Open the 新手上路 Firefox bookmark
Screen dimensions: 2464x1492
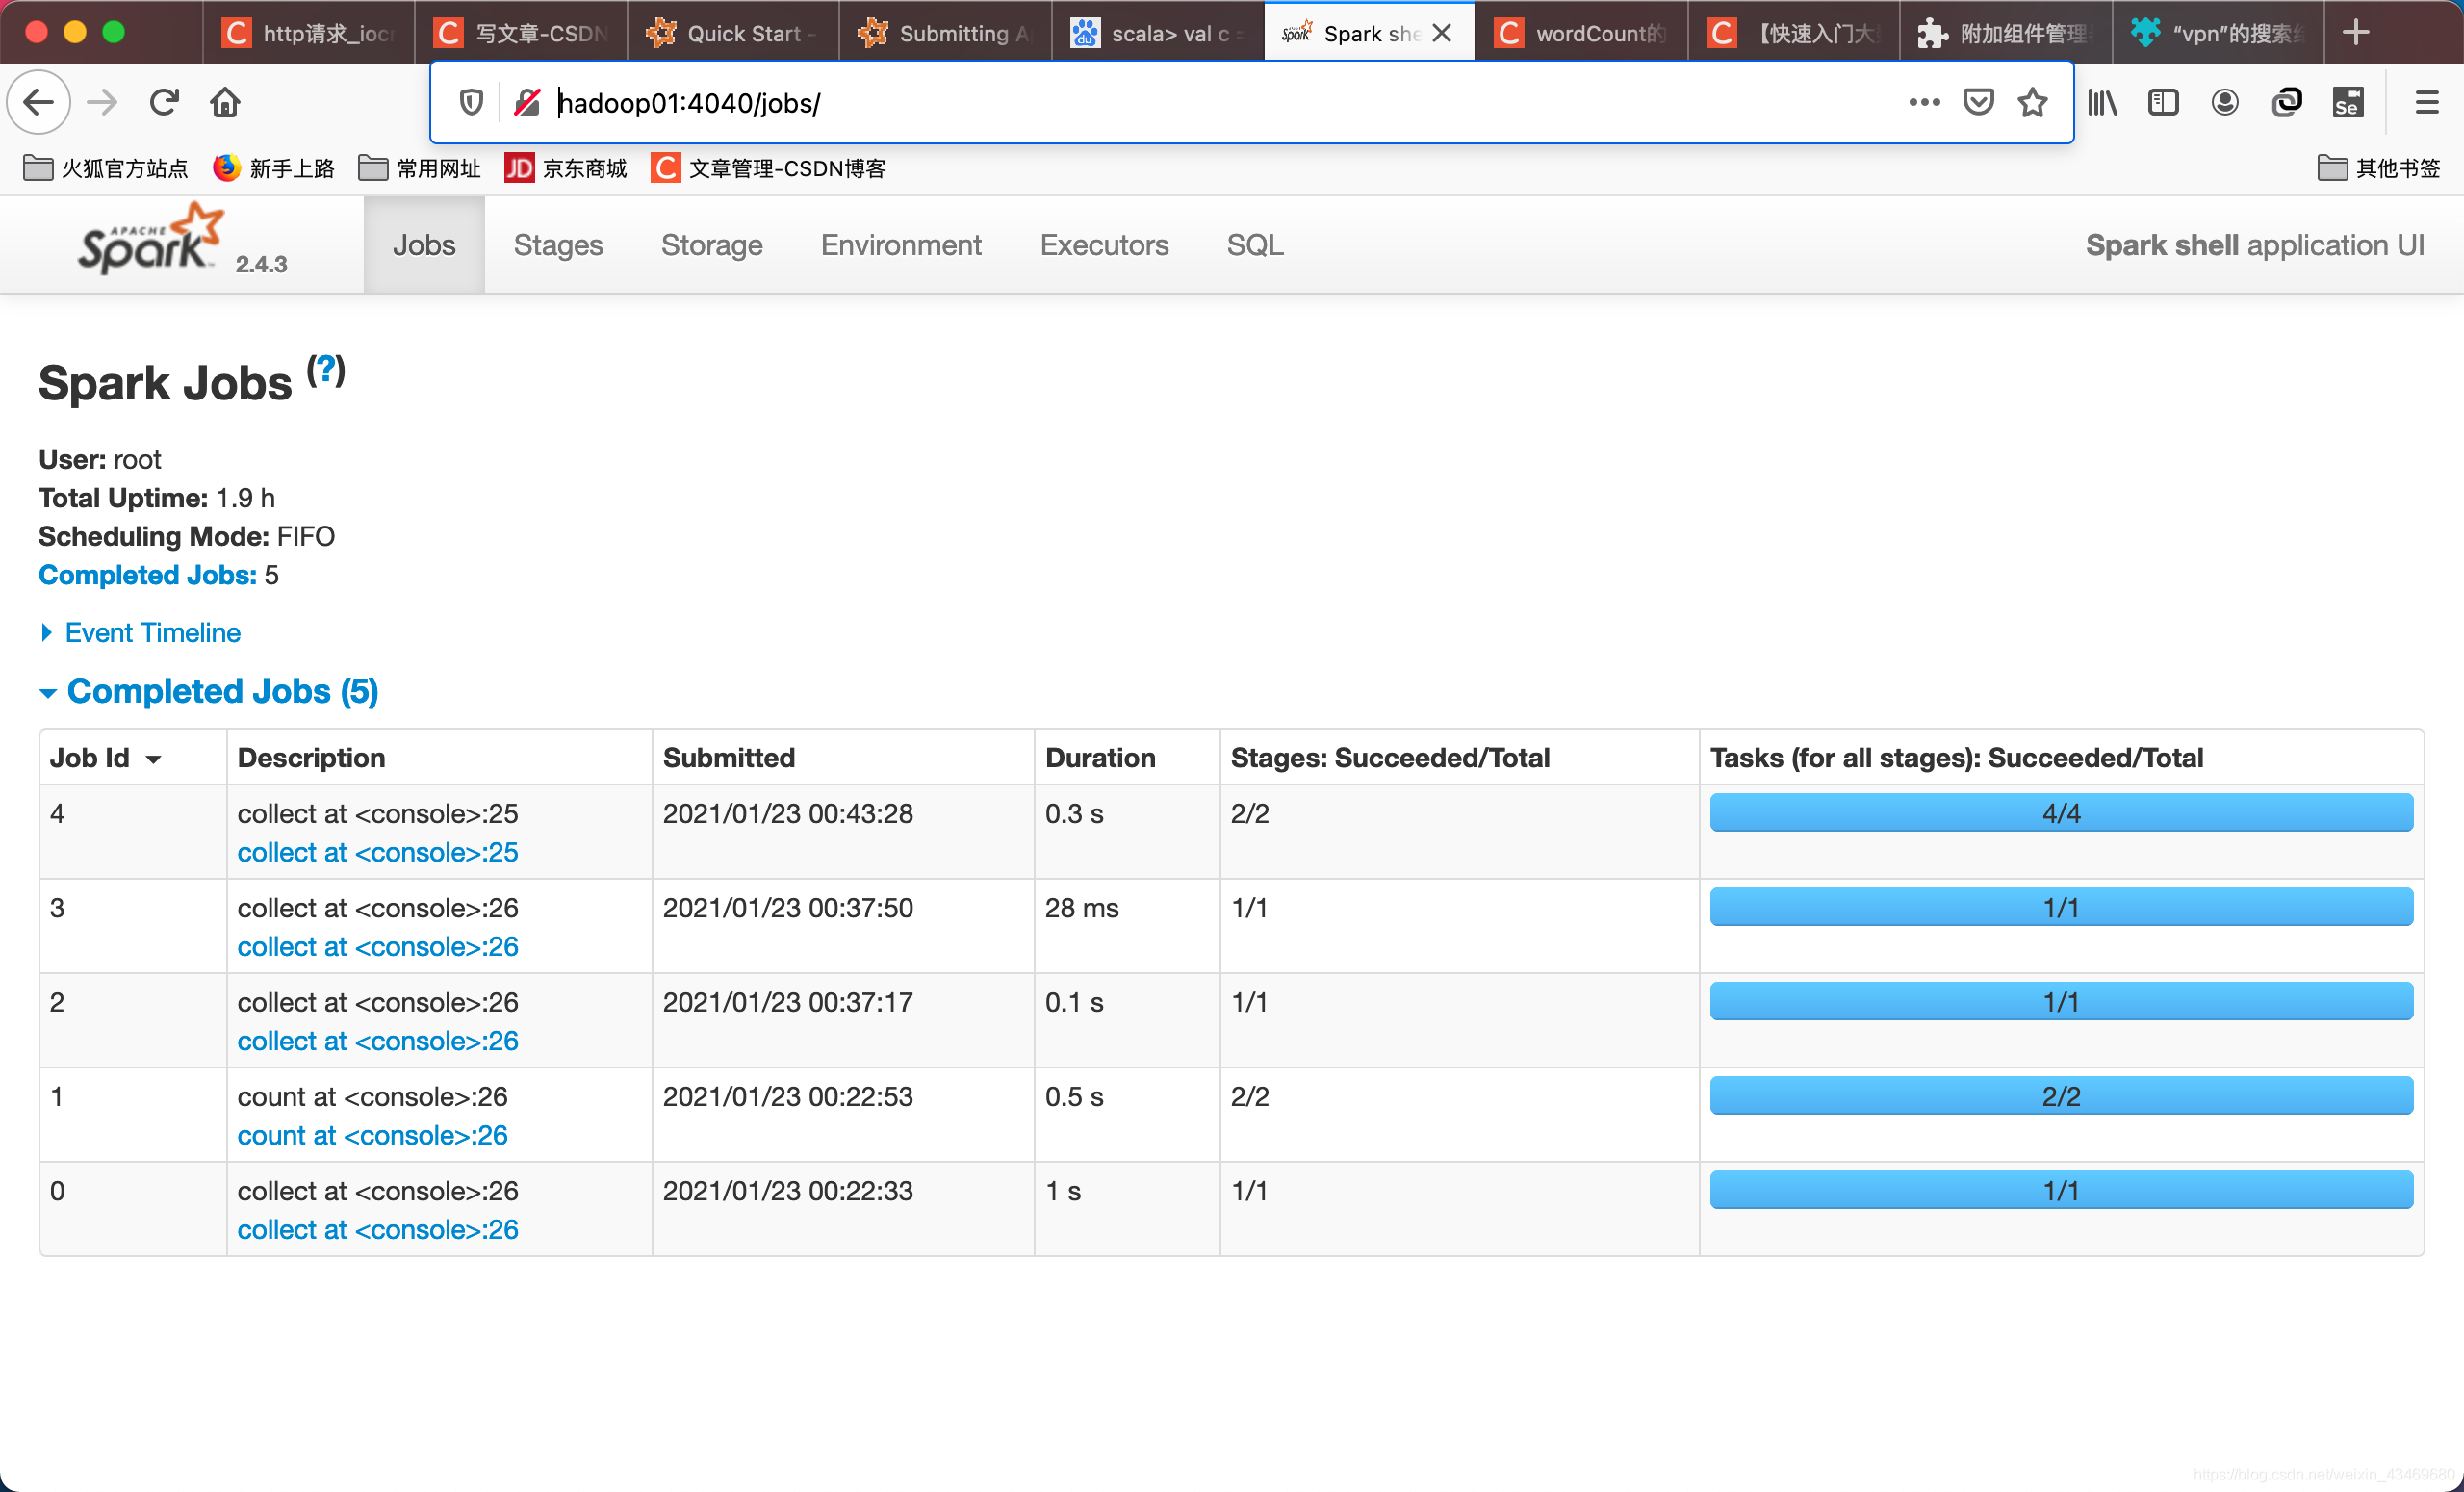click(x=273, y=168)
